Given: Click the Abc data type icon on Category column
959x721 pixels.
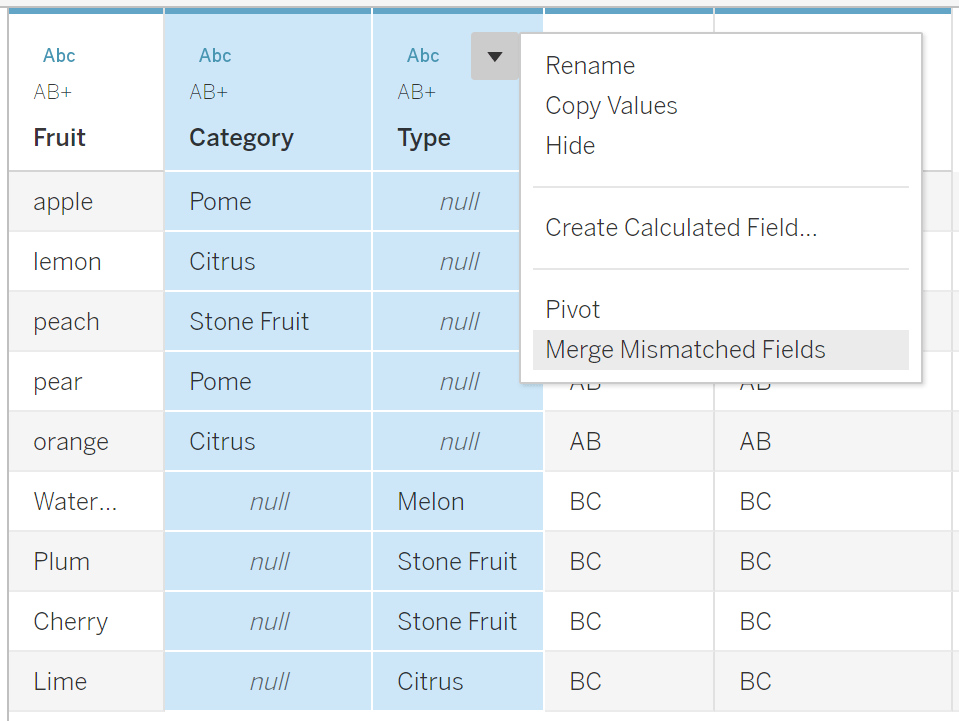Looking at the screenshot, I should pyautogui.click(x=215, y=56).
